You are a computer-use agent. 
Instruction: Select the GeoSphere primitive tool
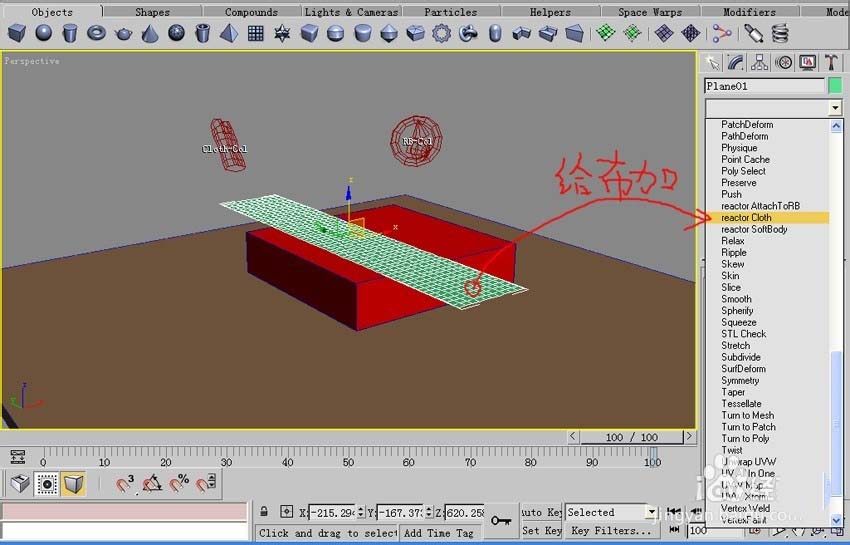coord(176,34)
